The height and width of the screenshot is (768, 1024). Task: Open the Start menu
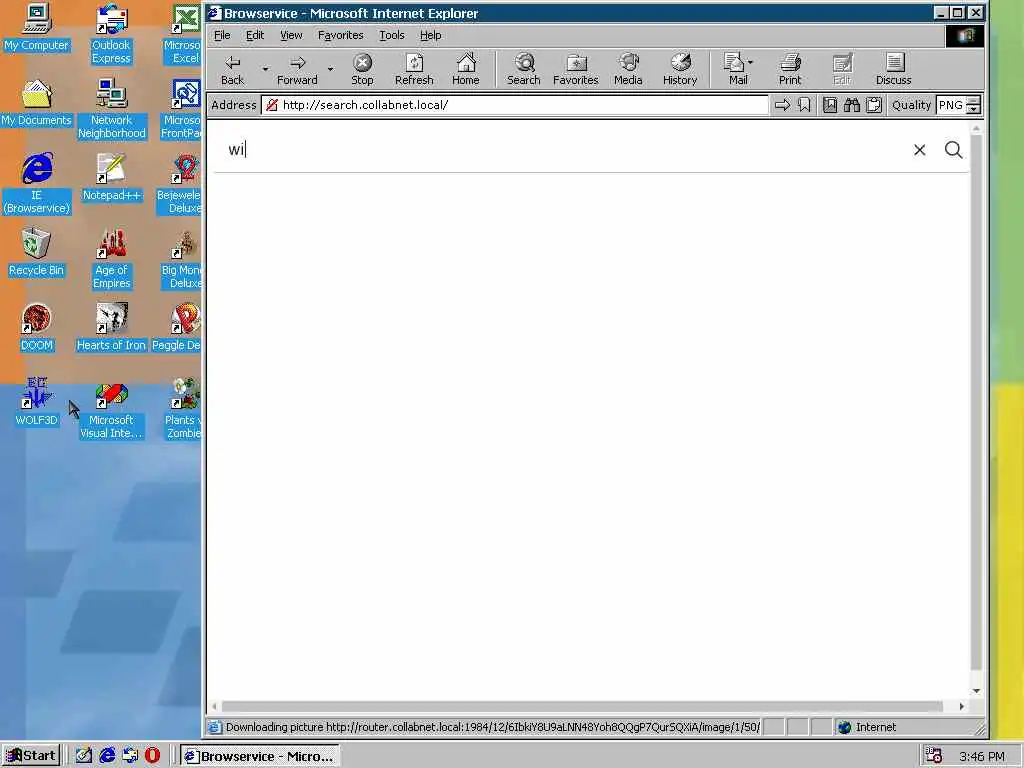pos(31,756)
